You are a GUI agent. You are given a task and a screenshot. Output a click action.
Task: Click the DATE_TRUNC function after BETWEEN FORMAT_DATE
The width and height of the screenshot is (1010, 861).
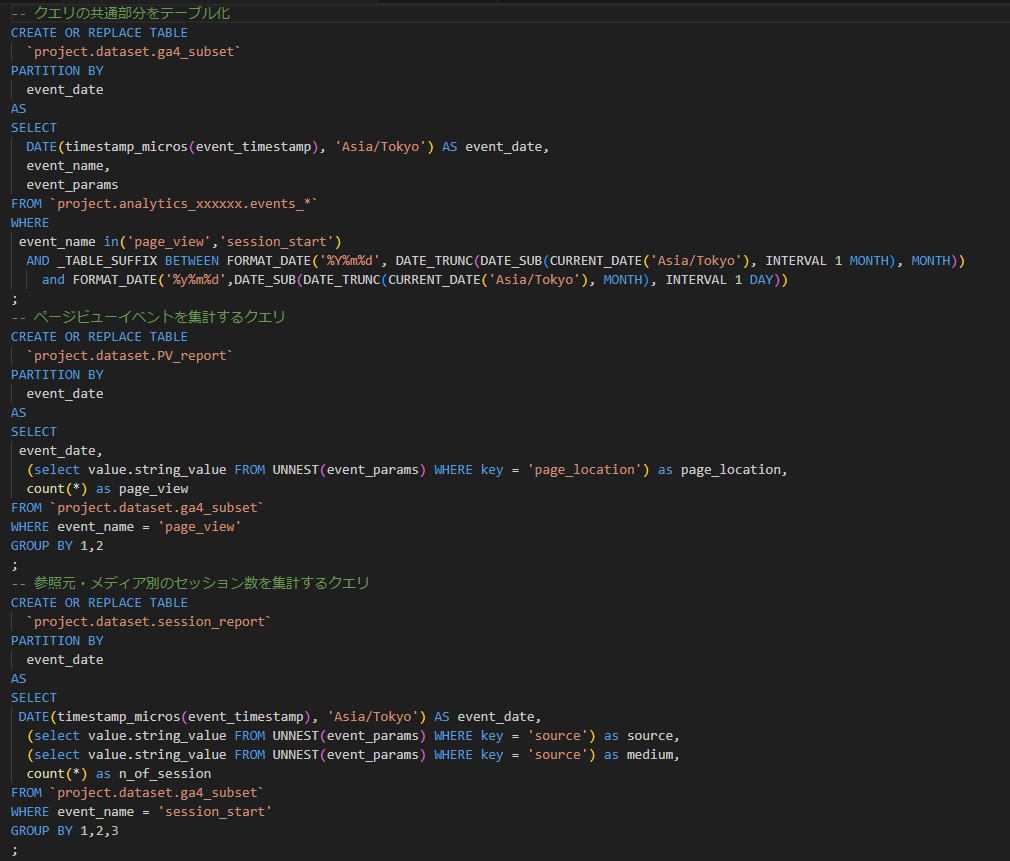pos(434,260)
